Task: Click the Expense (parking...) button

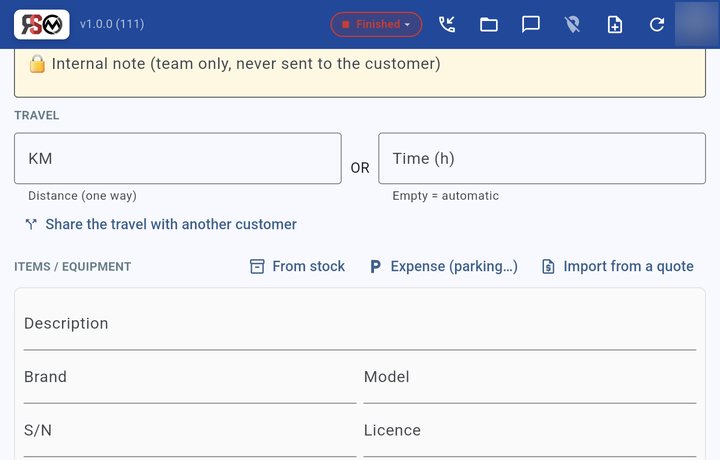Action: (x=444, y=266)
